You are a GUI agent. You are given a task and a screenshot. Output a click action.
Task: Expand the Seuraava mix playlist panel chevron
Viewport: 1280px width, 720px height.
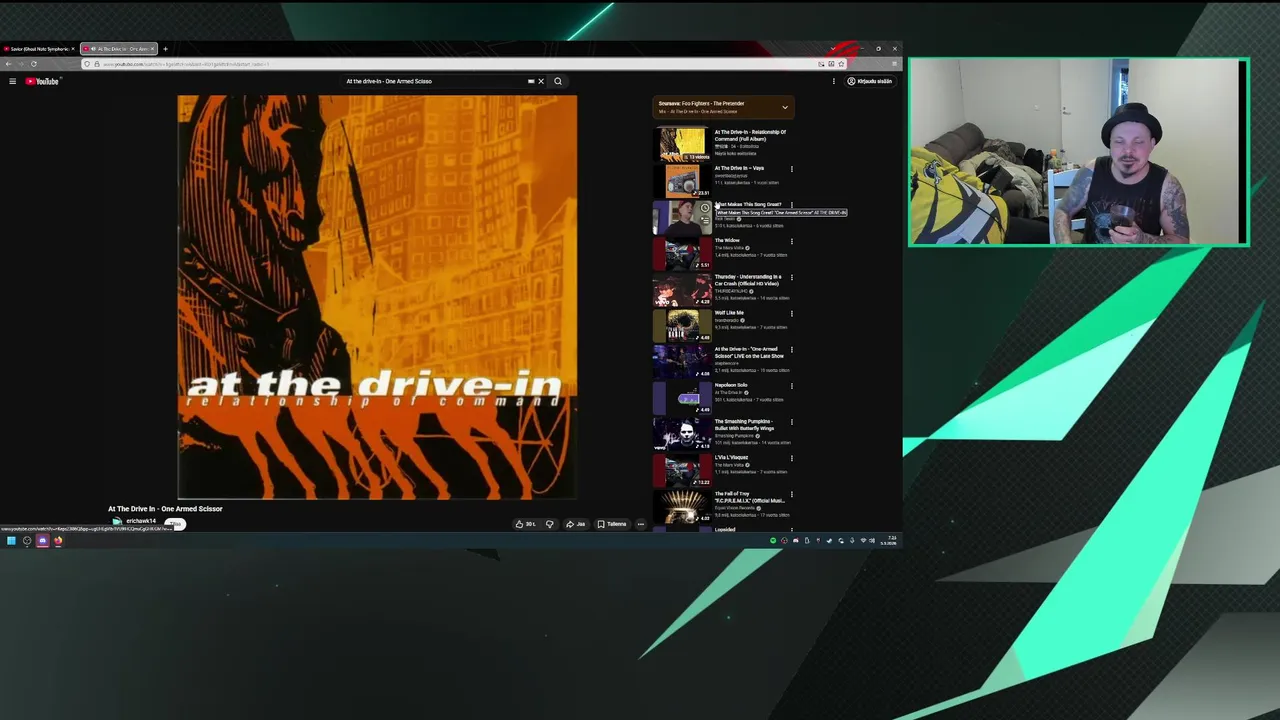click(785, 107)
